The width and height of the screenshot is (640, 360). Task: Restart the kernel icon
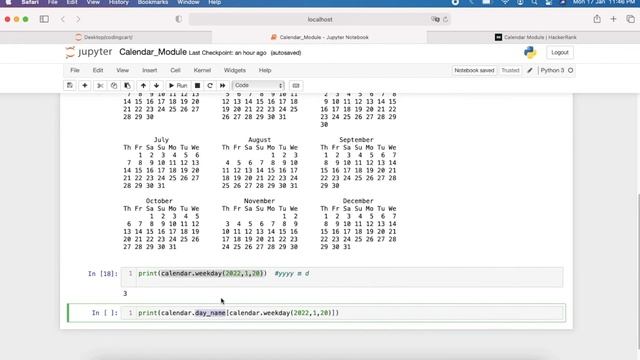(210, 86)
